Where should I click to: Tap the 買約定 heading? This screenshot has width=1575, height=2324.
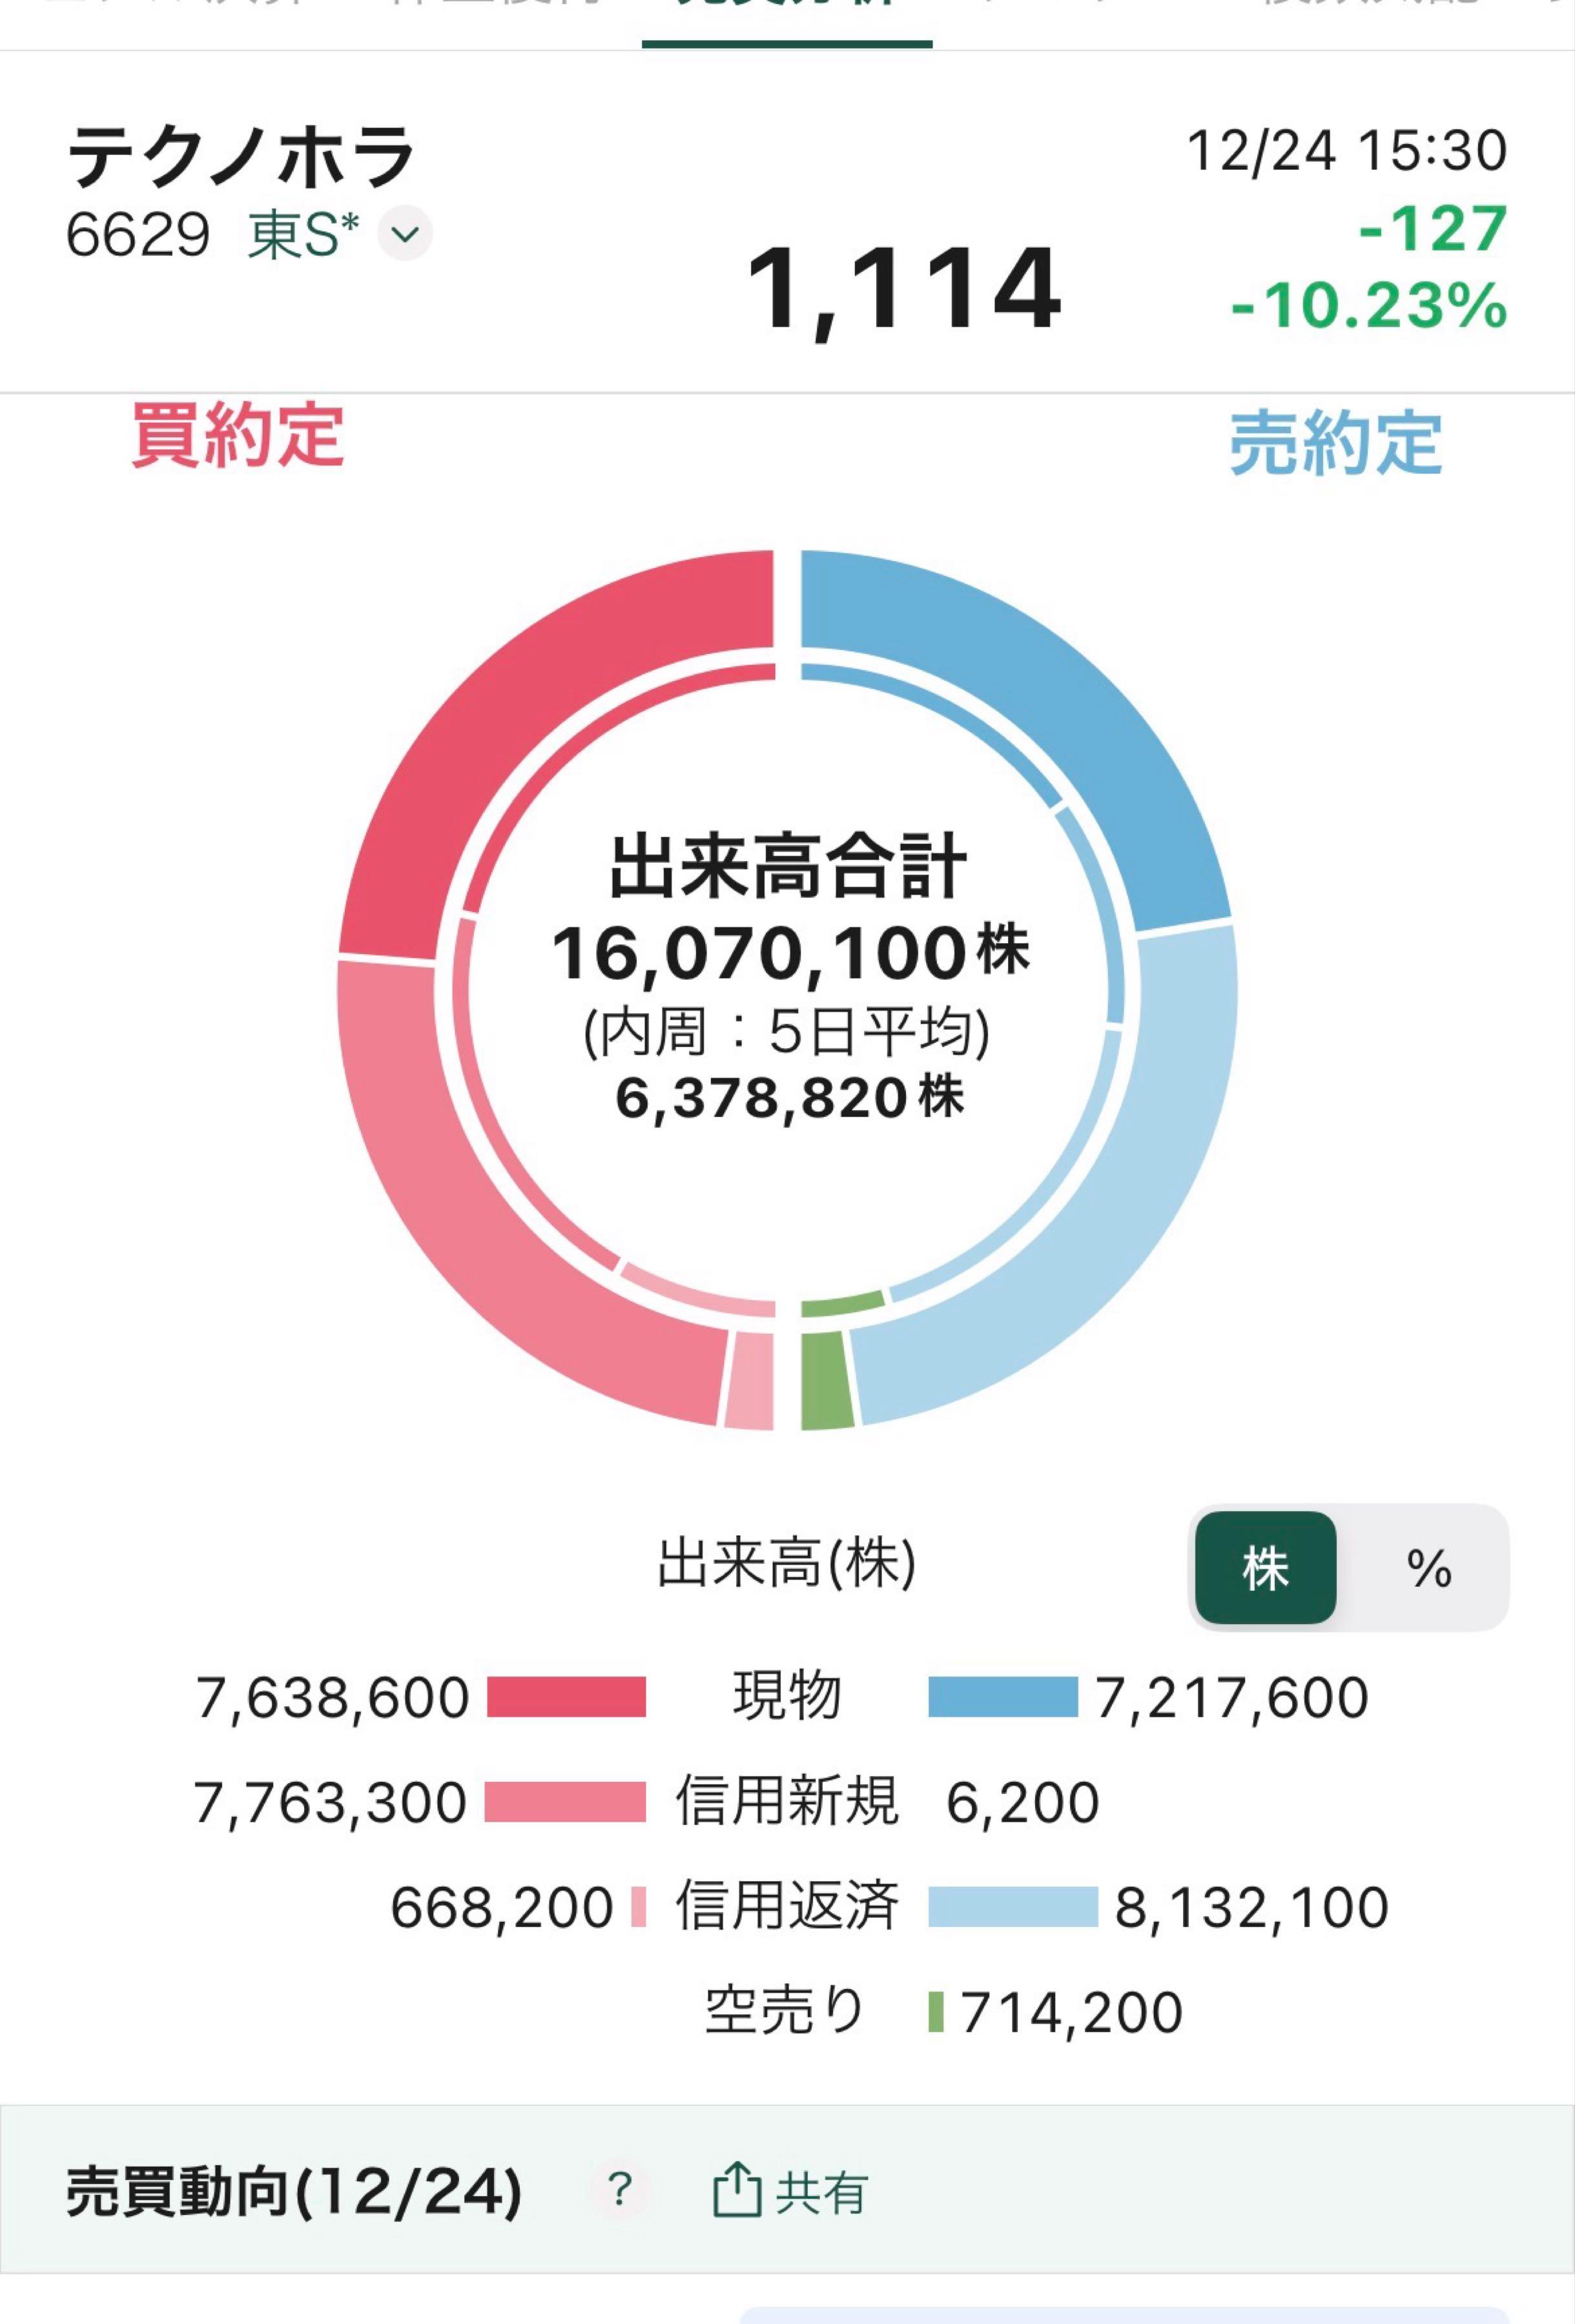click(x=238, y=436)
